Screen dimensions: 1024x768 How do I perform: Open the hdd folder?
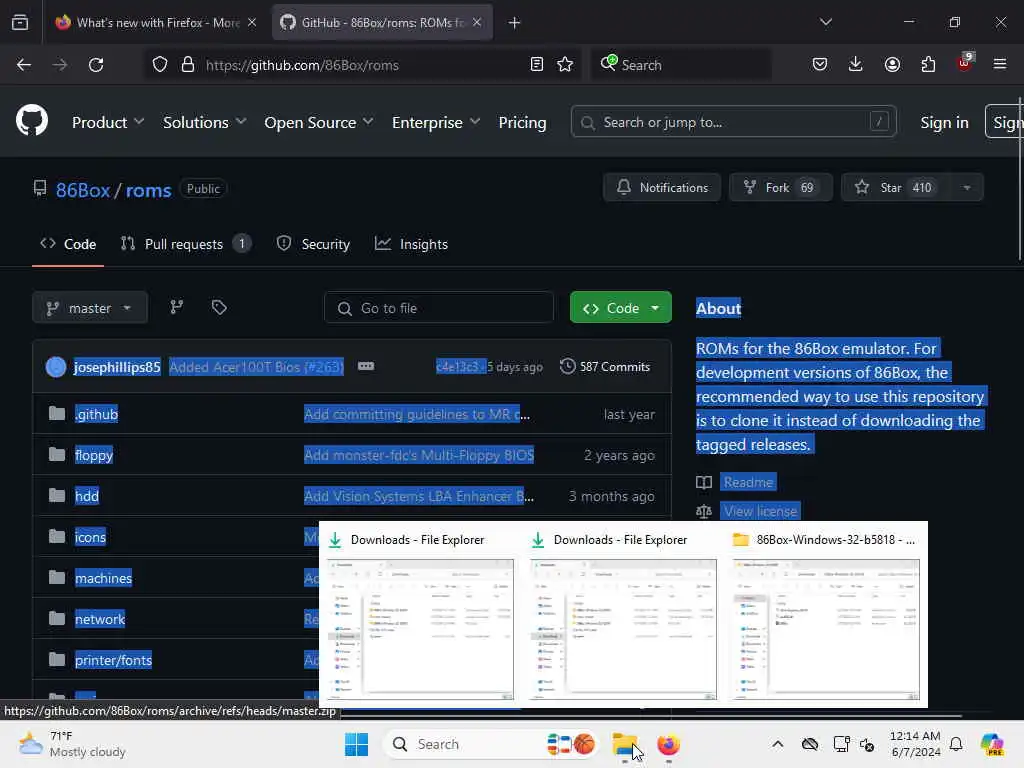point(86,496)
